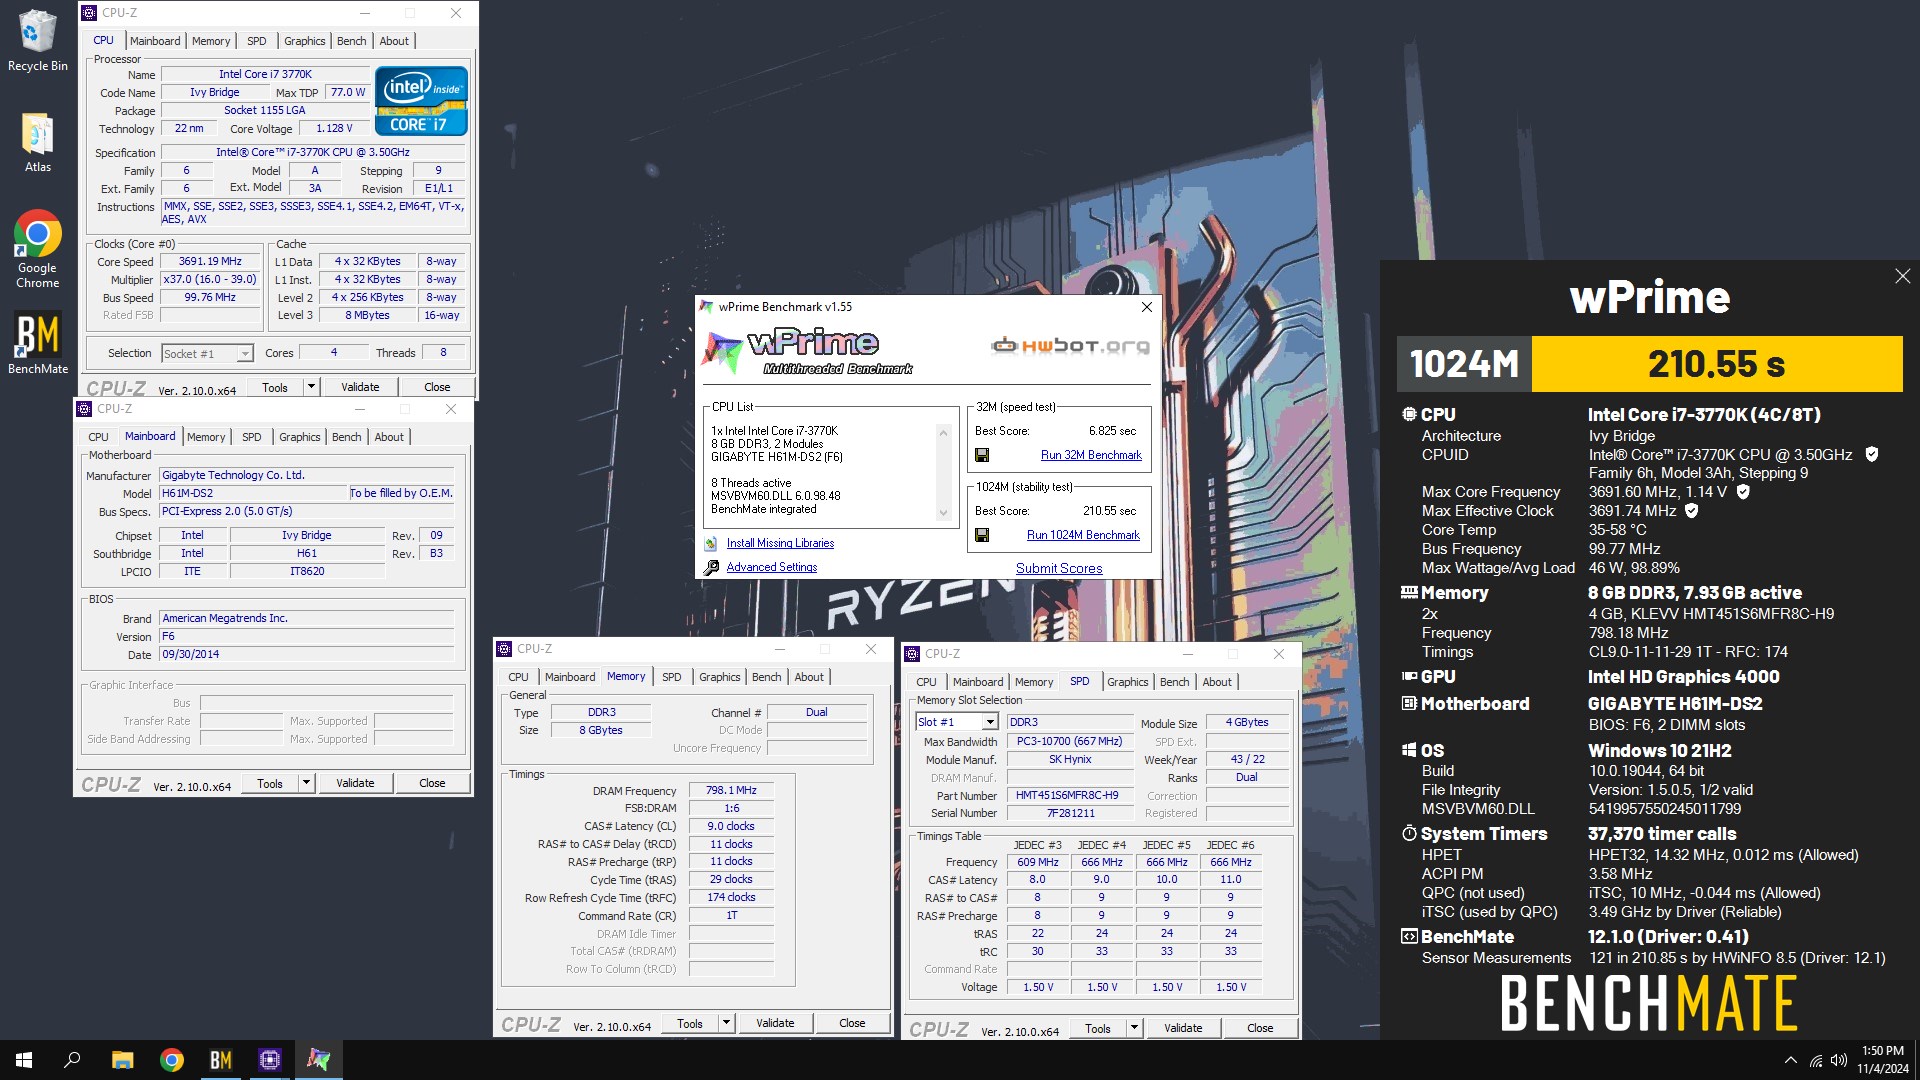Screen dimensions: 1920x1080
Task: Run the 32M Benchmark
Action: (1091, 455)
